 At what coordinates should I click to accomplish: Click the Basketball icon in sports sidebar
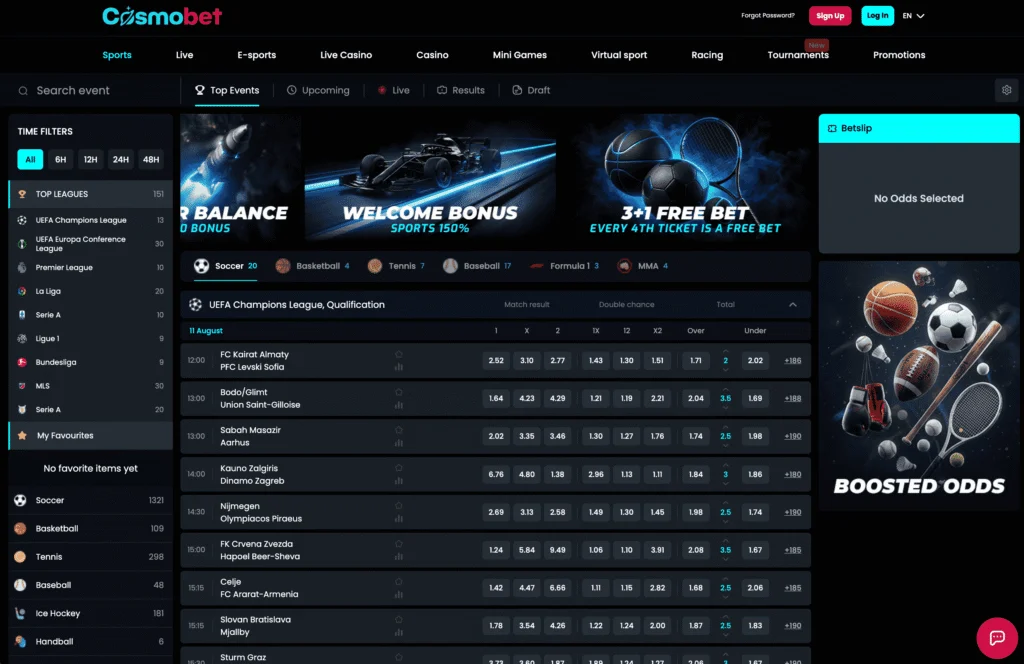(x=20, y=528)
